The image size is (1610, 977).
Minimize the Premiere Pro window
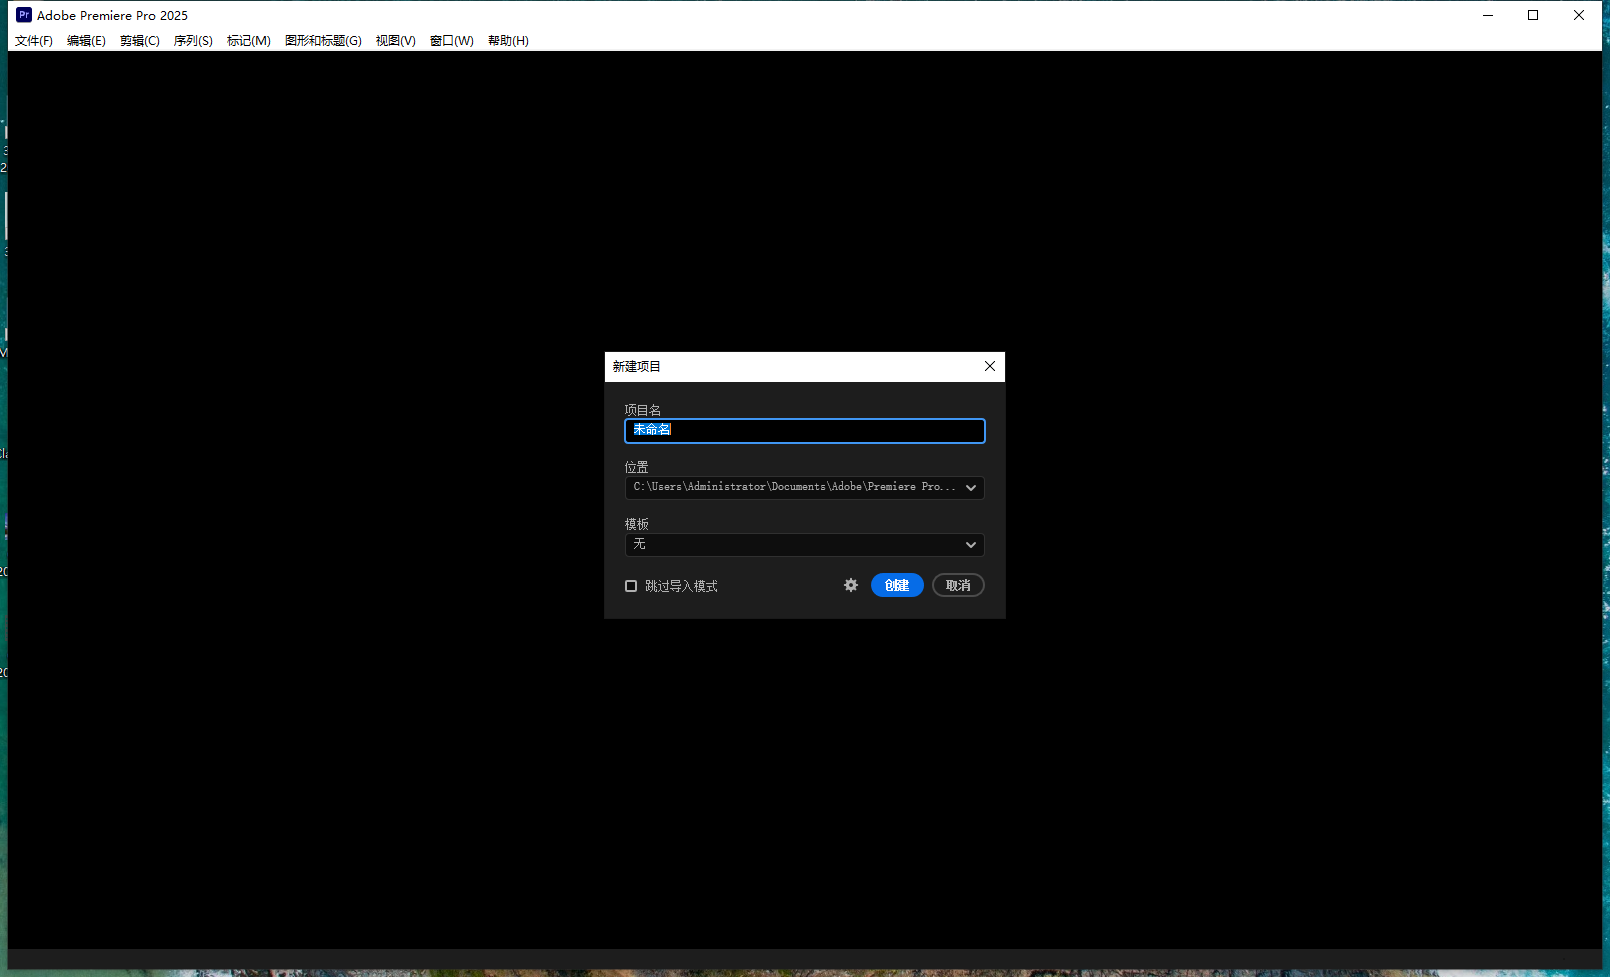click(1488, 15)
